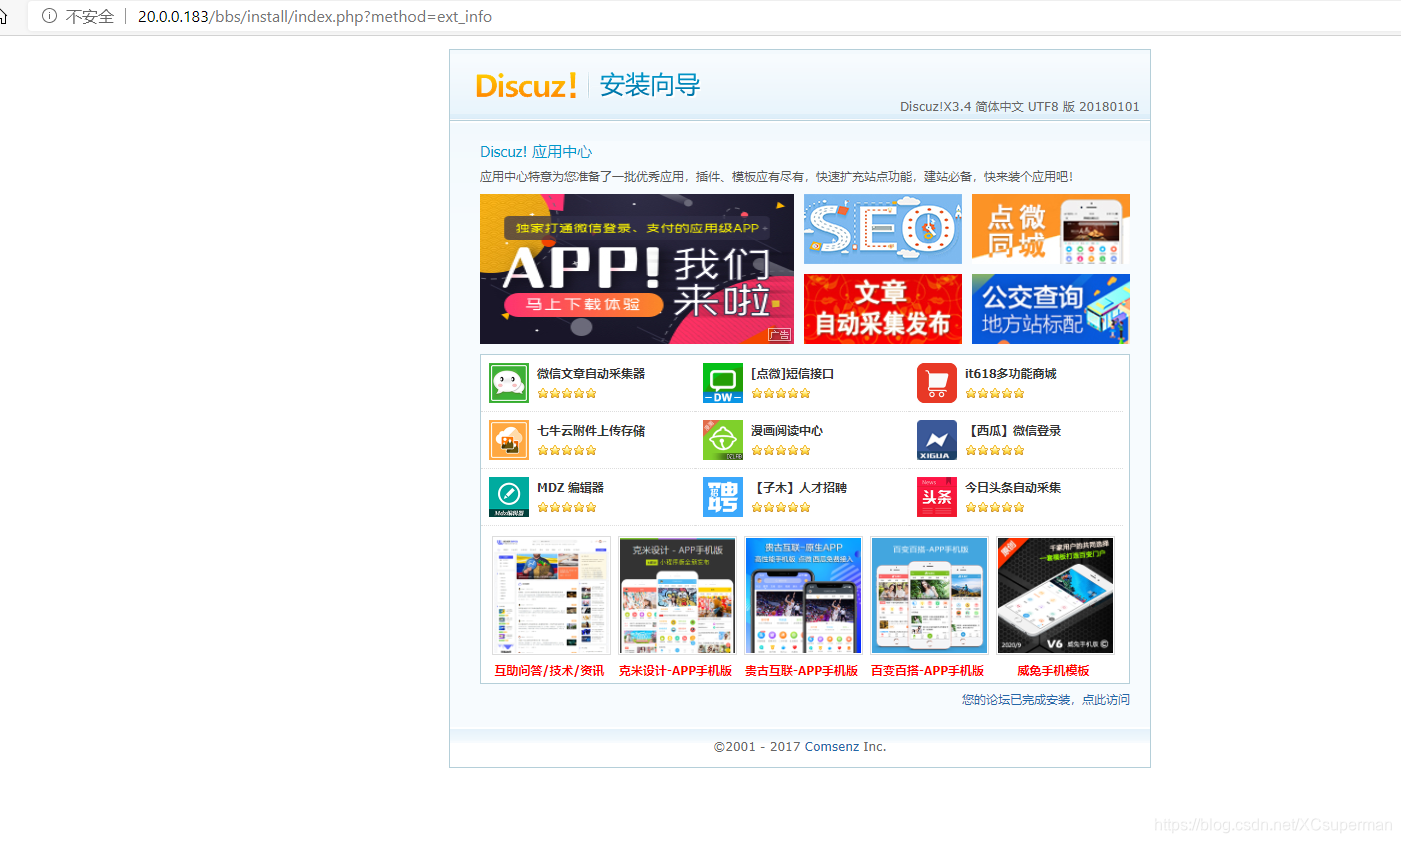This screenshot has width=1401, height=843.
Task: Click the Discuz! 应用中心 heading link
Action: (536, 152)
